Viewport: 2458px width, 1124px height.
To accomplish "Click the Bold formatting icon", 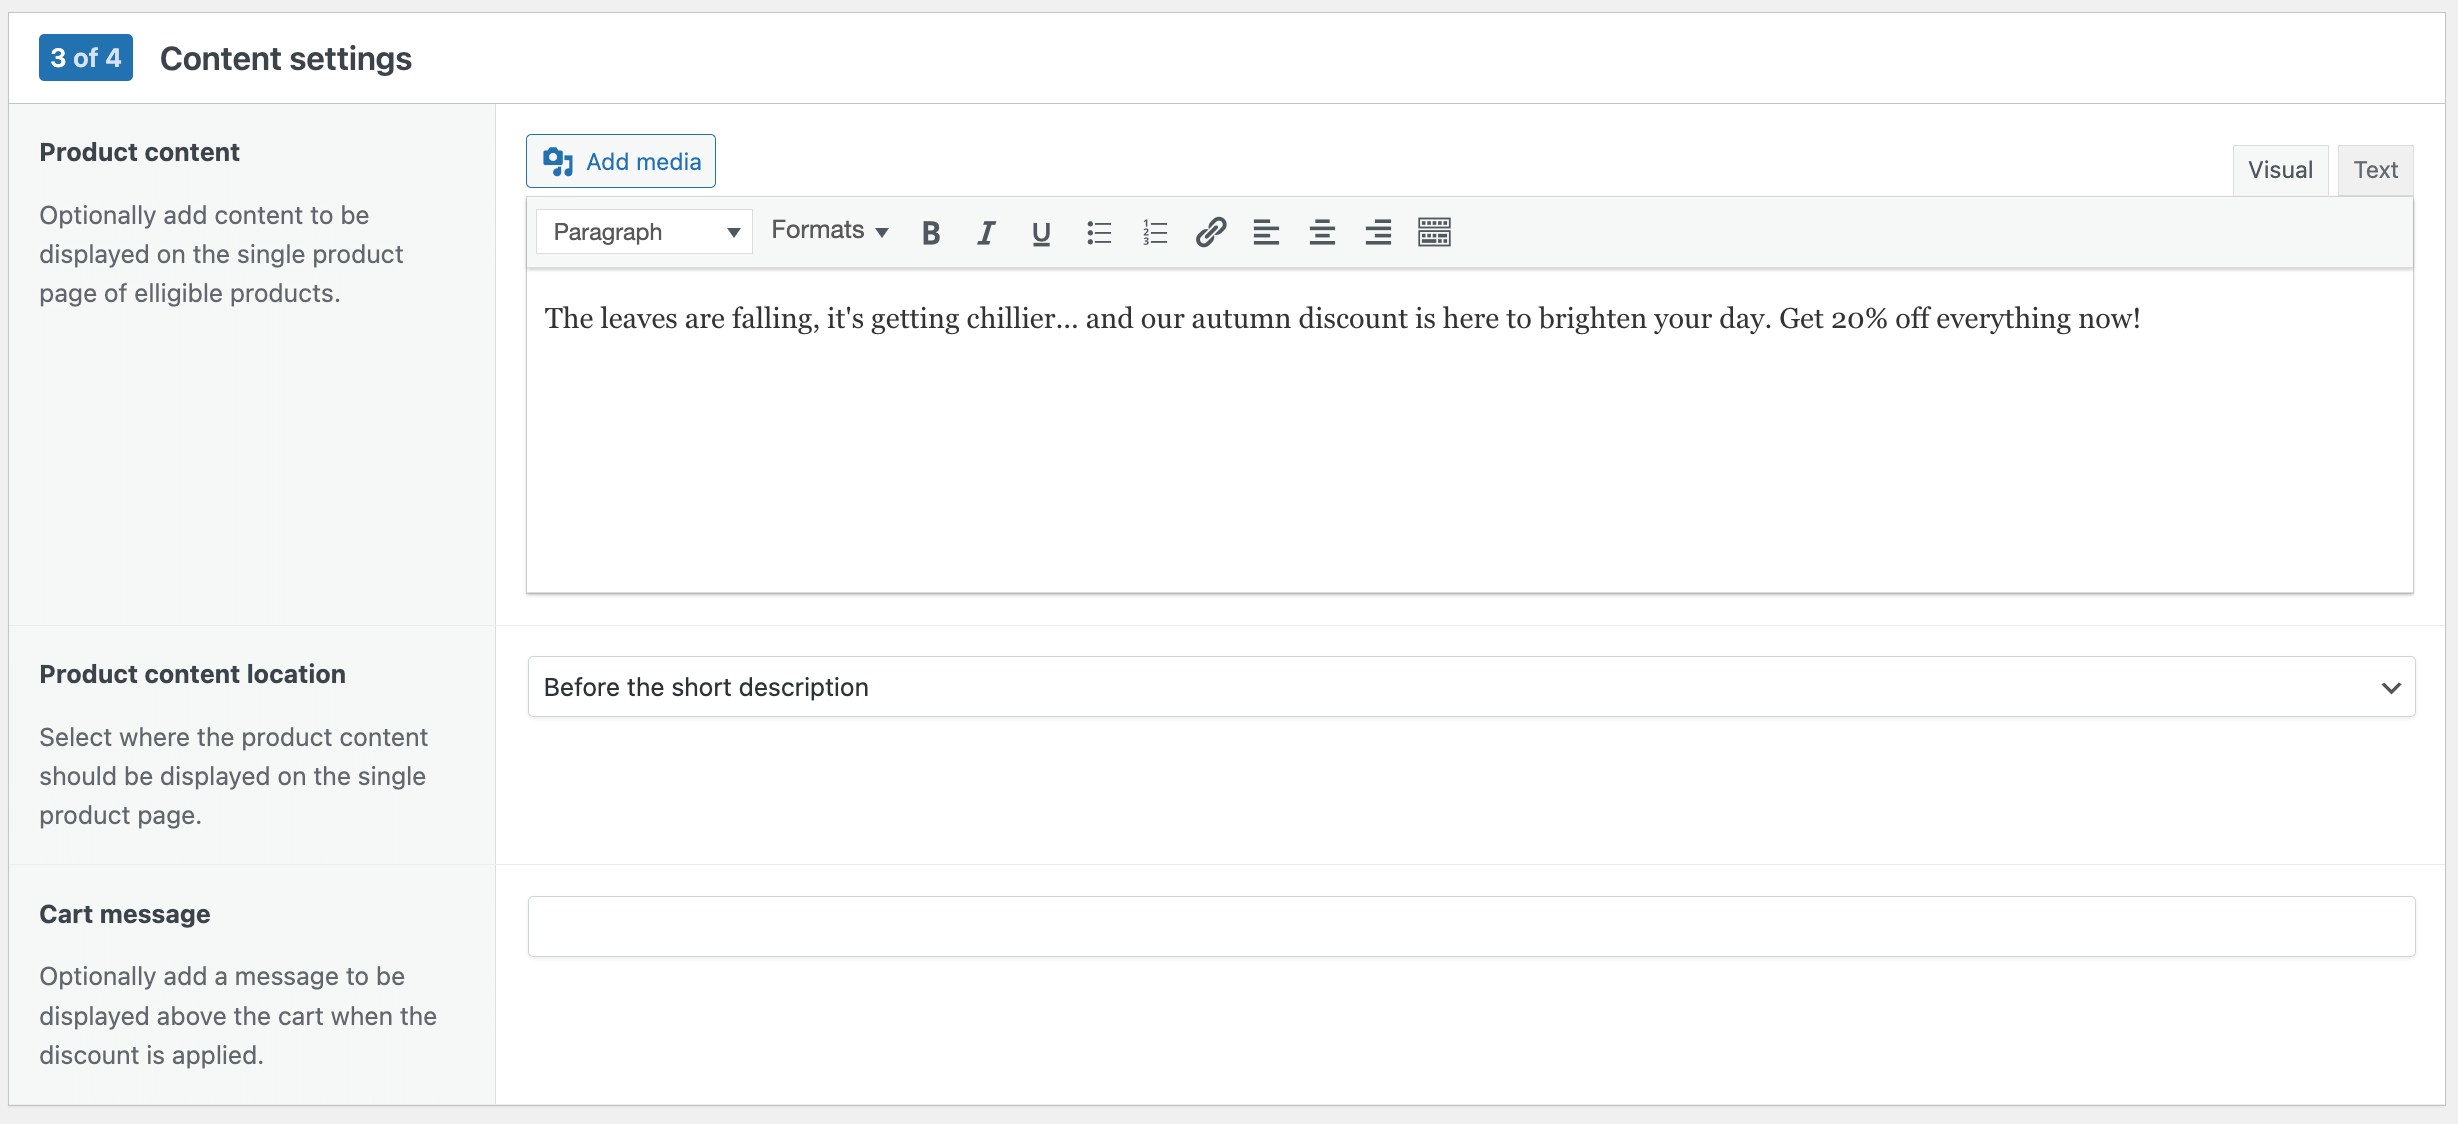I will pyautogui.click(x=931, y=232).
